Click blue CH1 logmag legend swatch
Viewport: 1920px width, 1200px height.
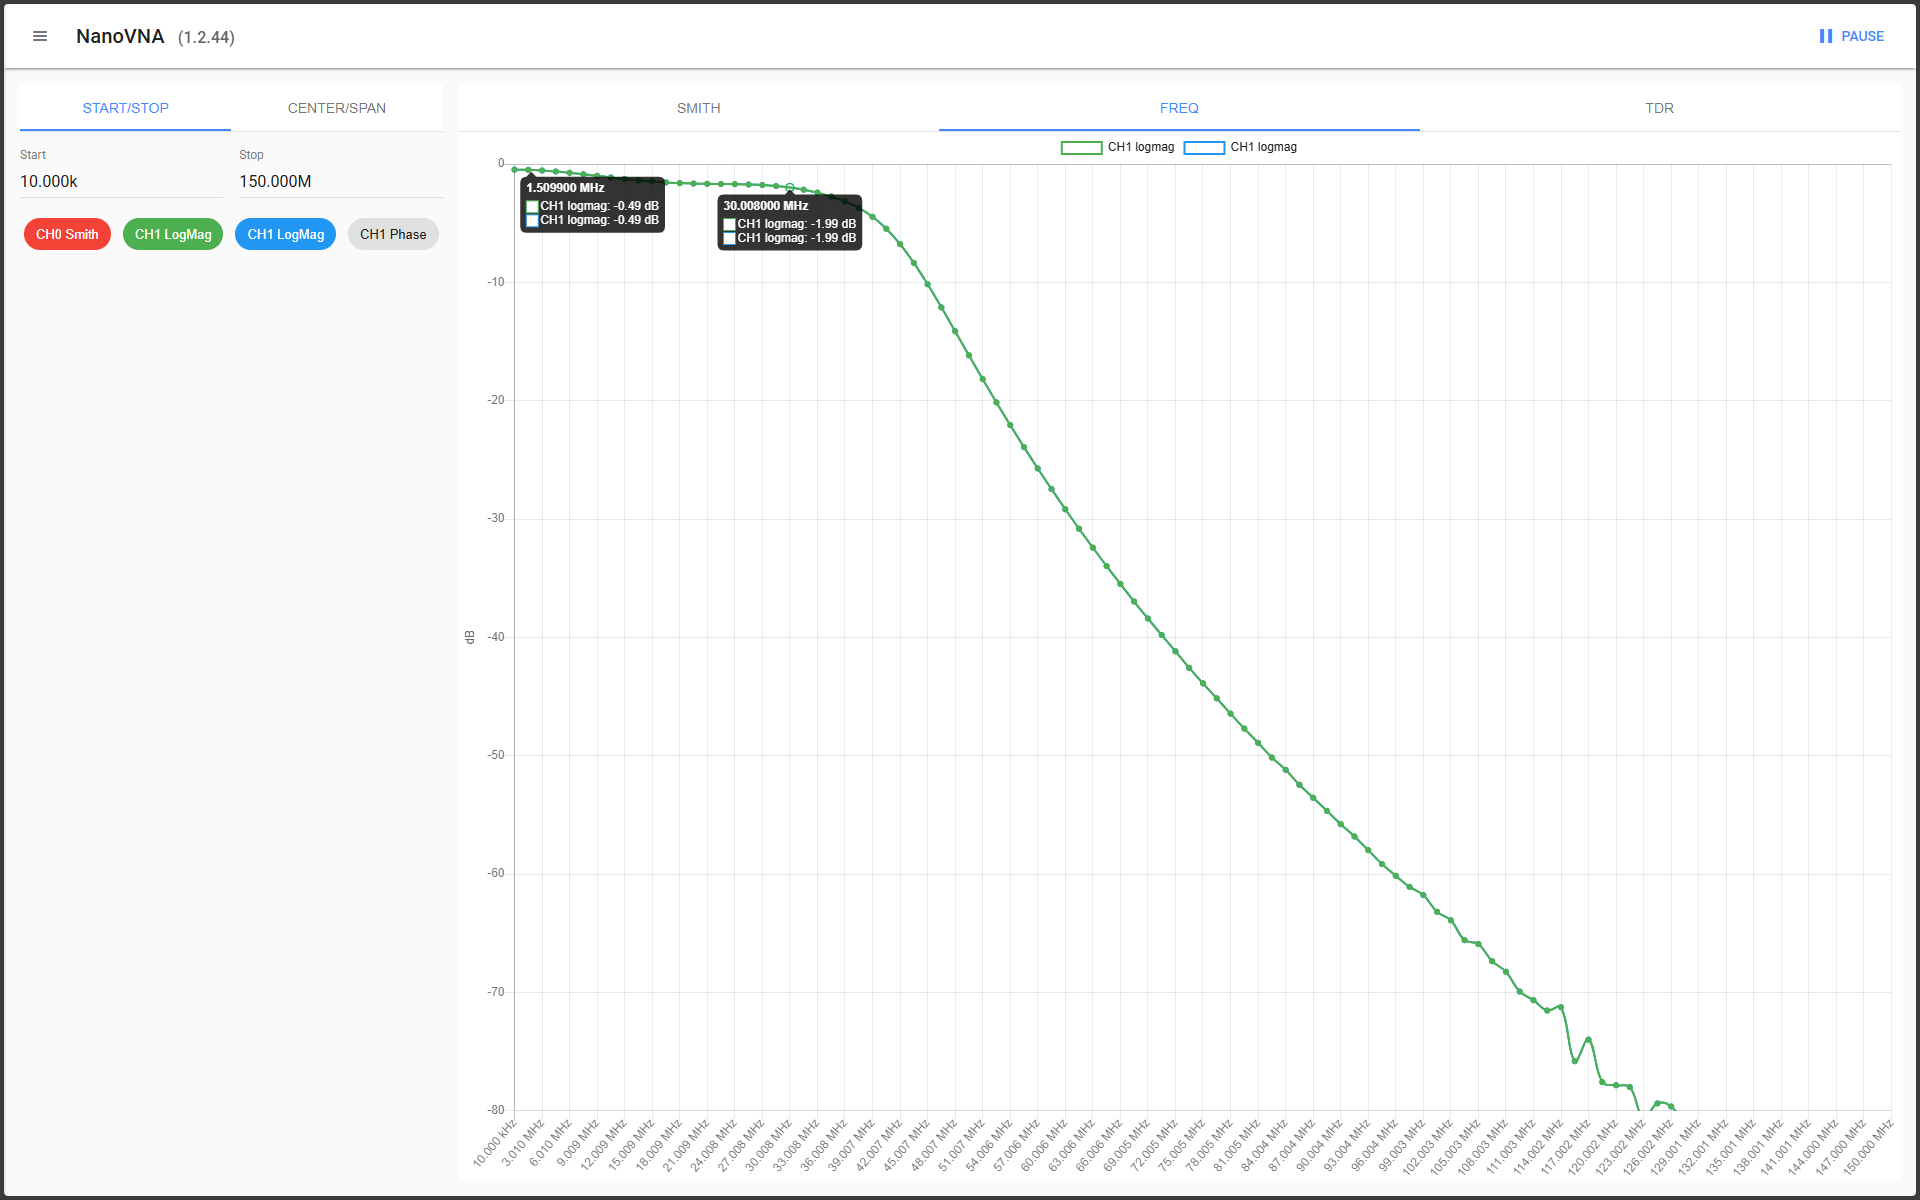[1204, 148]
